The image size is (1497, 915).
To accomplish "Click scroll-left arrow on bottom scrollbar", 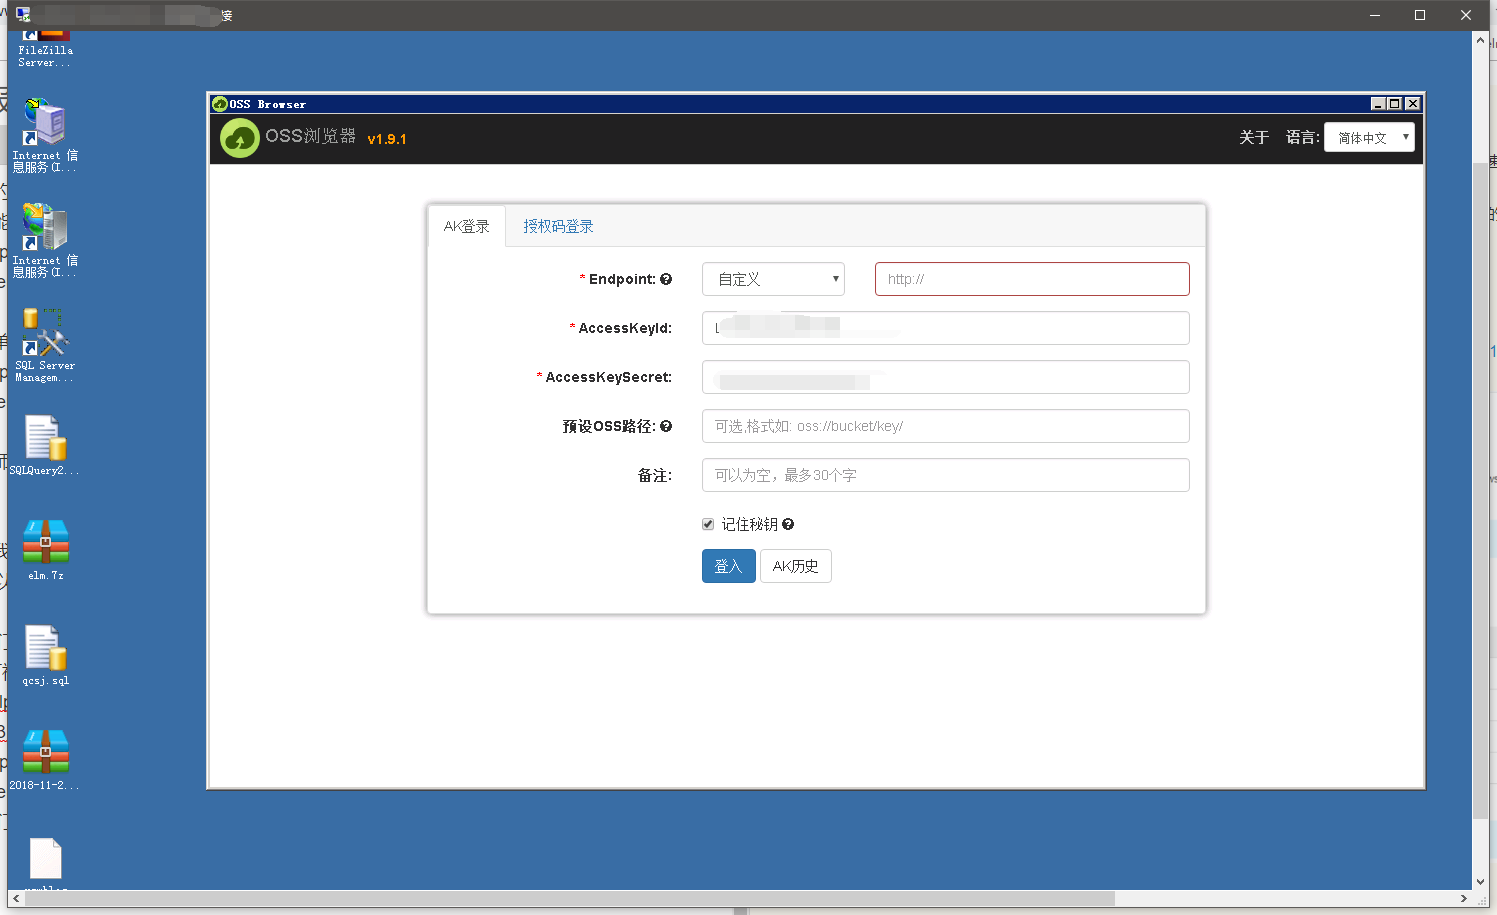I will pos(16,898).
